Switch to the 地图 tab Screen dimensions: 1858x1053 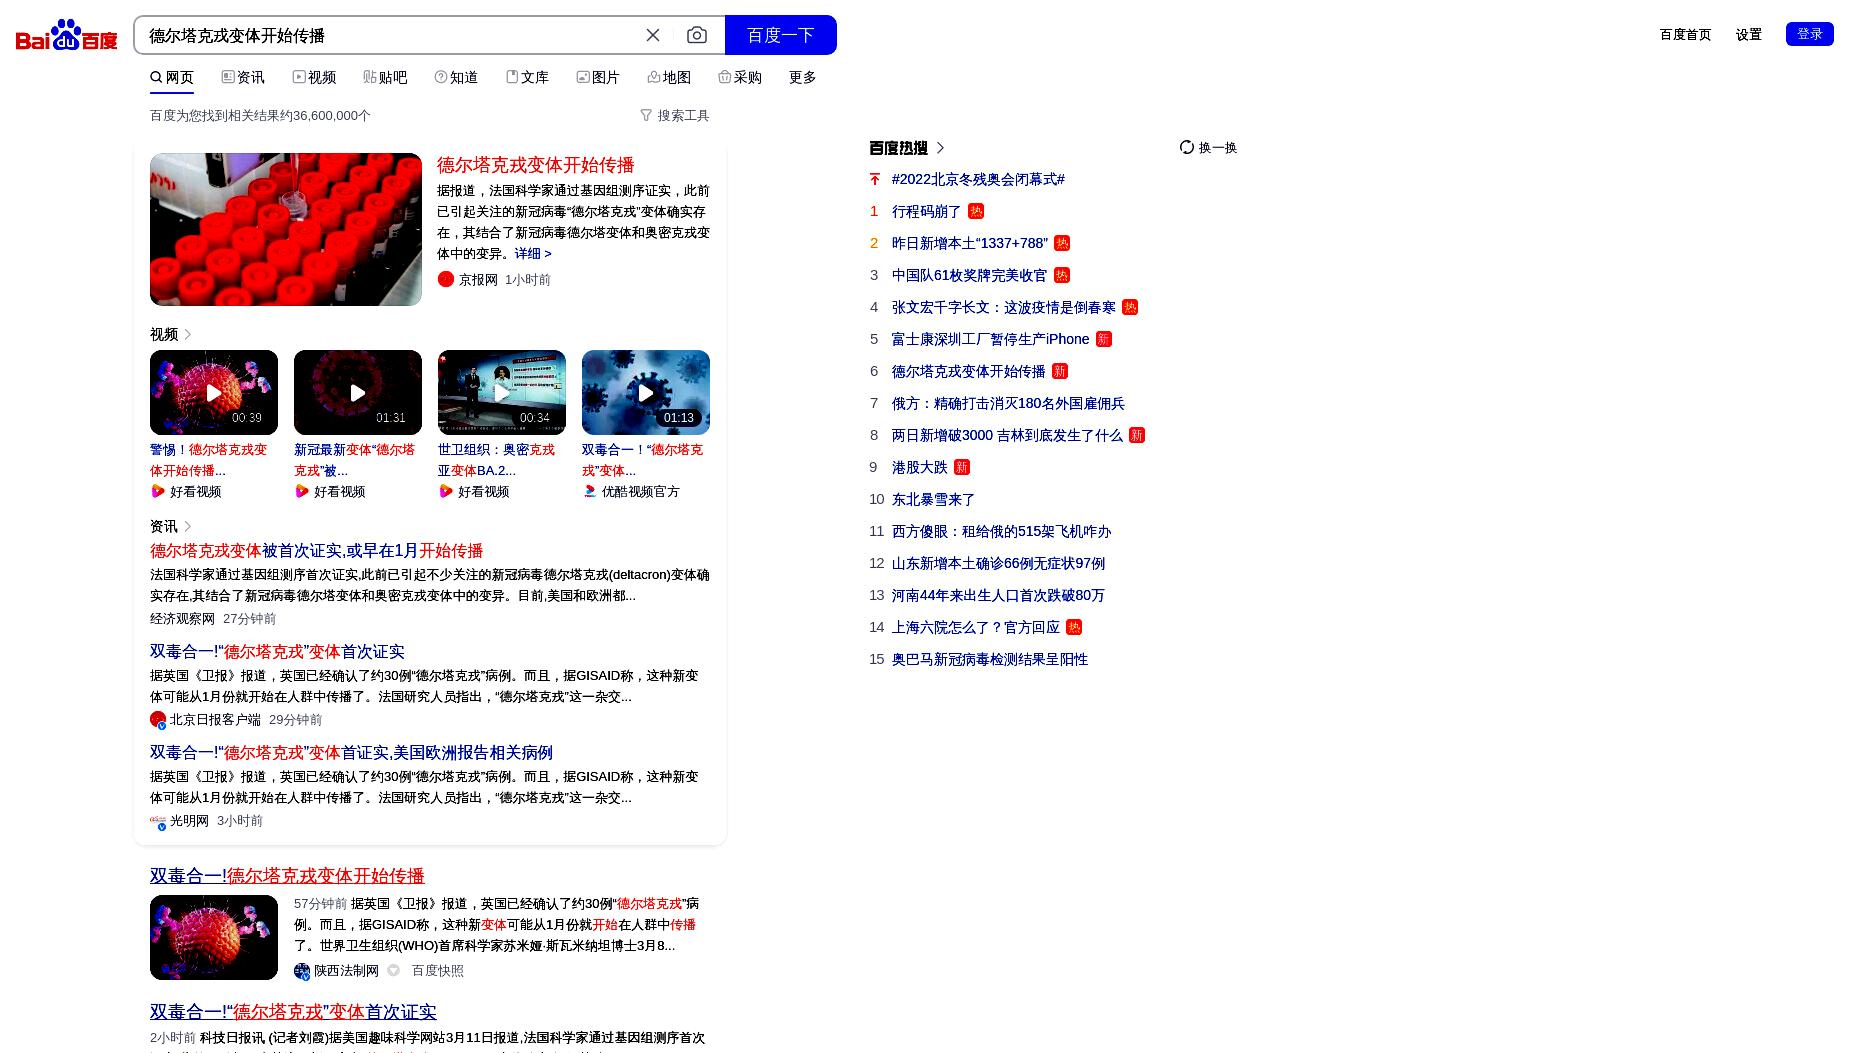669,77
